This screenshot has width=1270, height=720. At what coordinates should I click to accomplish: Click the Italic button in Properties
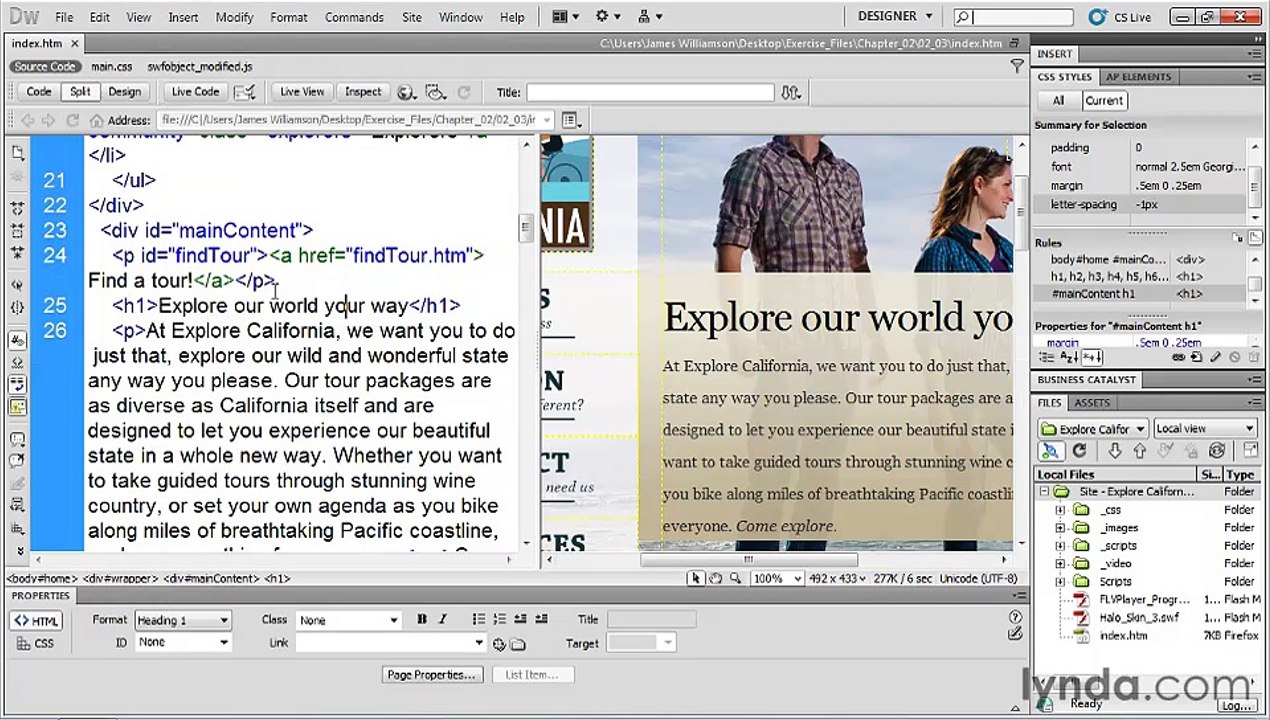pyautogui.click(x=442, y=620)
